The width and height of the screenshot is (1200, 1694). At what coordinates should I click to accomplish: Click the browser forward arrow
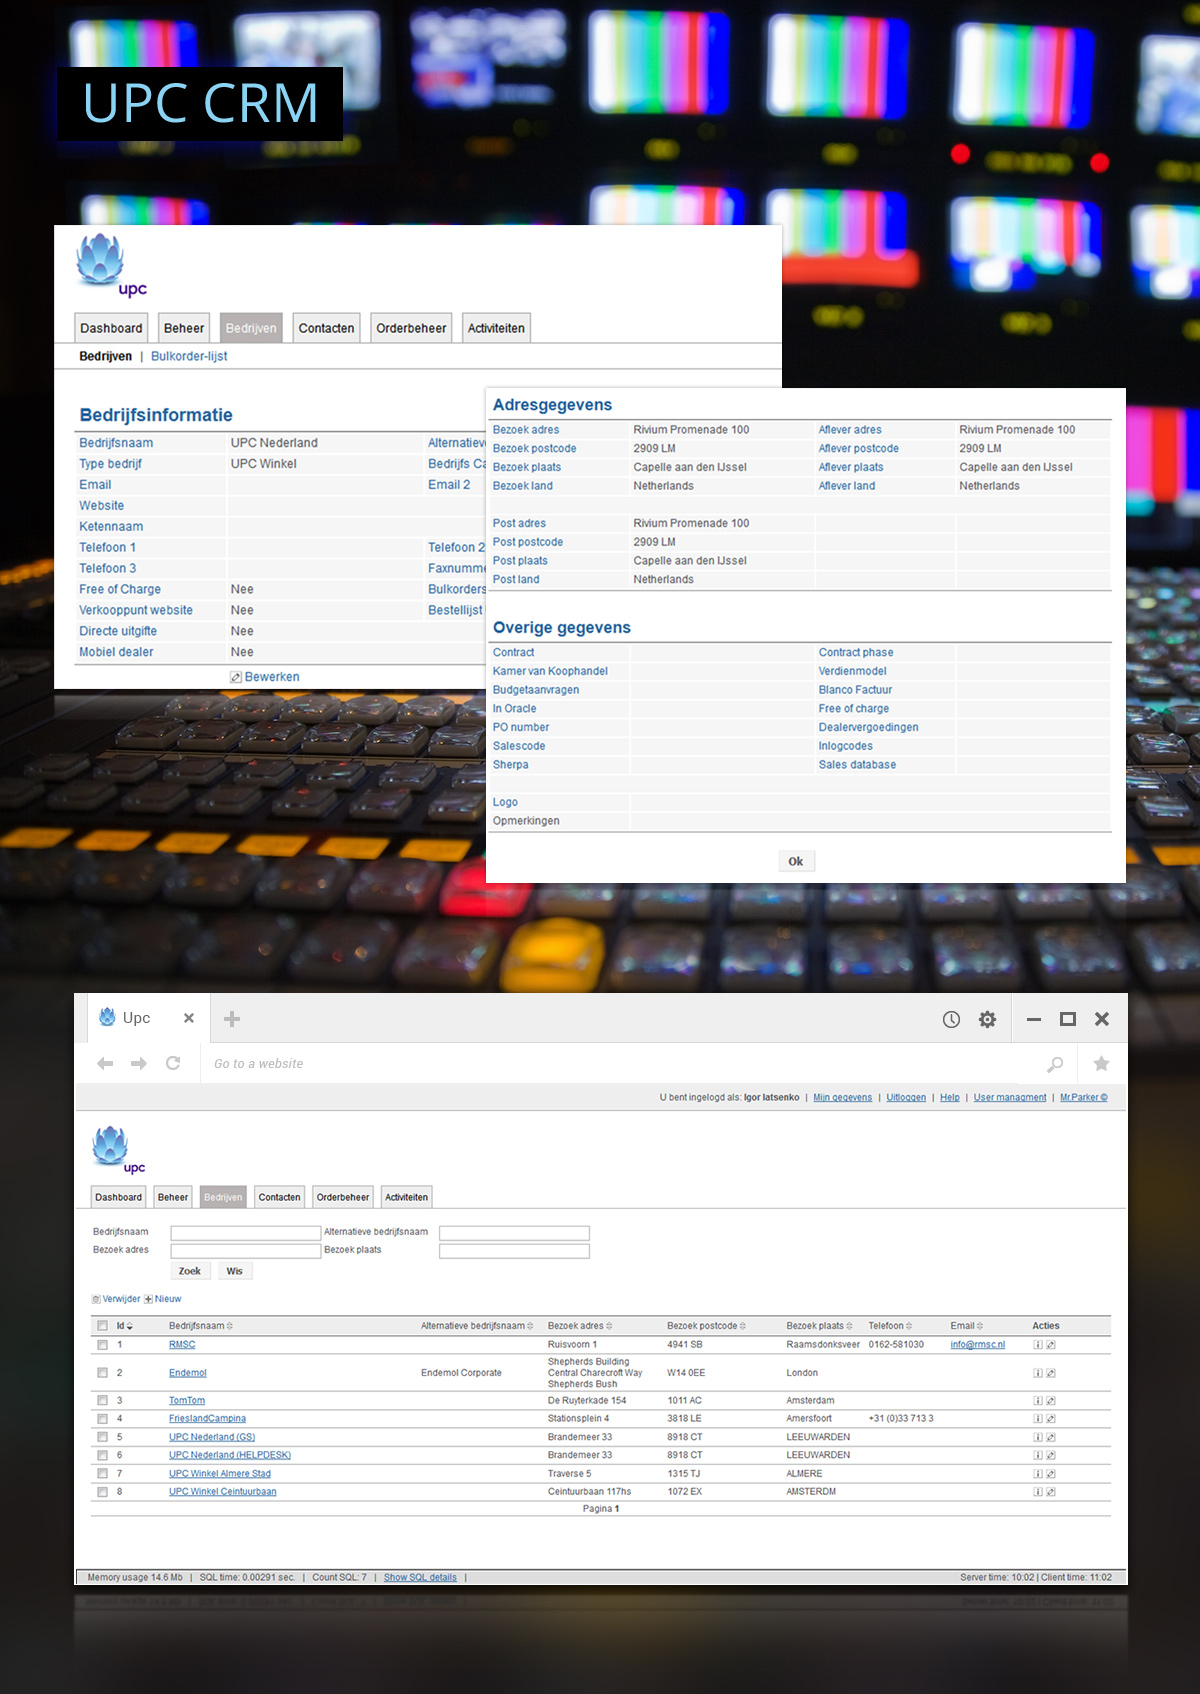(139, 1063)
